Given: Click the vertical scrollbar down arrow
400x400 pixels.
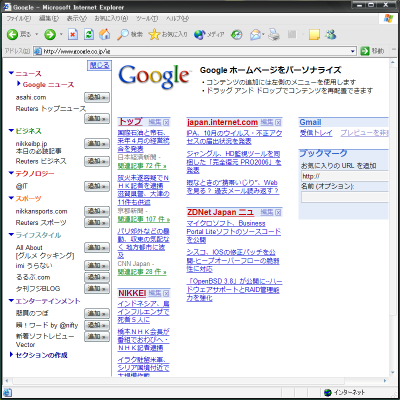Looking at the screenshot, I should click(393, 373).
